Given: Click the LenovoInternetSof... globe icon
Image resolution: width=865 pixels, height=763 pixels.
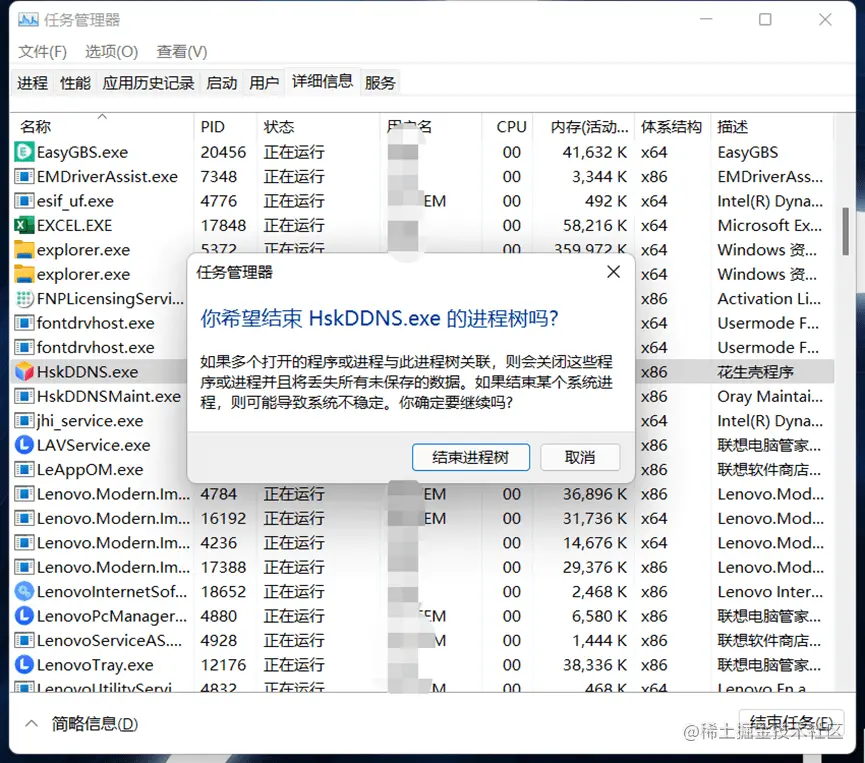Looking at the screenshot, I should point(24,591).
